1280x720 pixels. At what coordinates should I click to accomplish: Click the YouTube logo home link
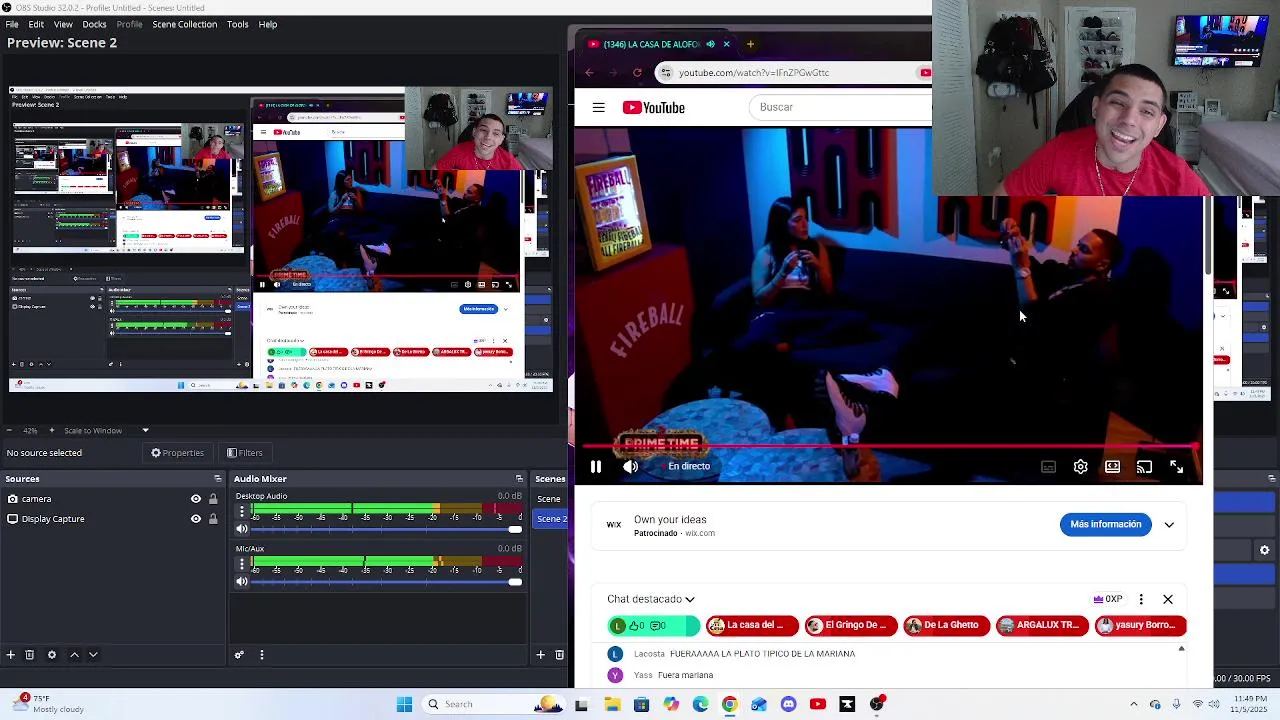[654, 108]
